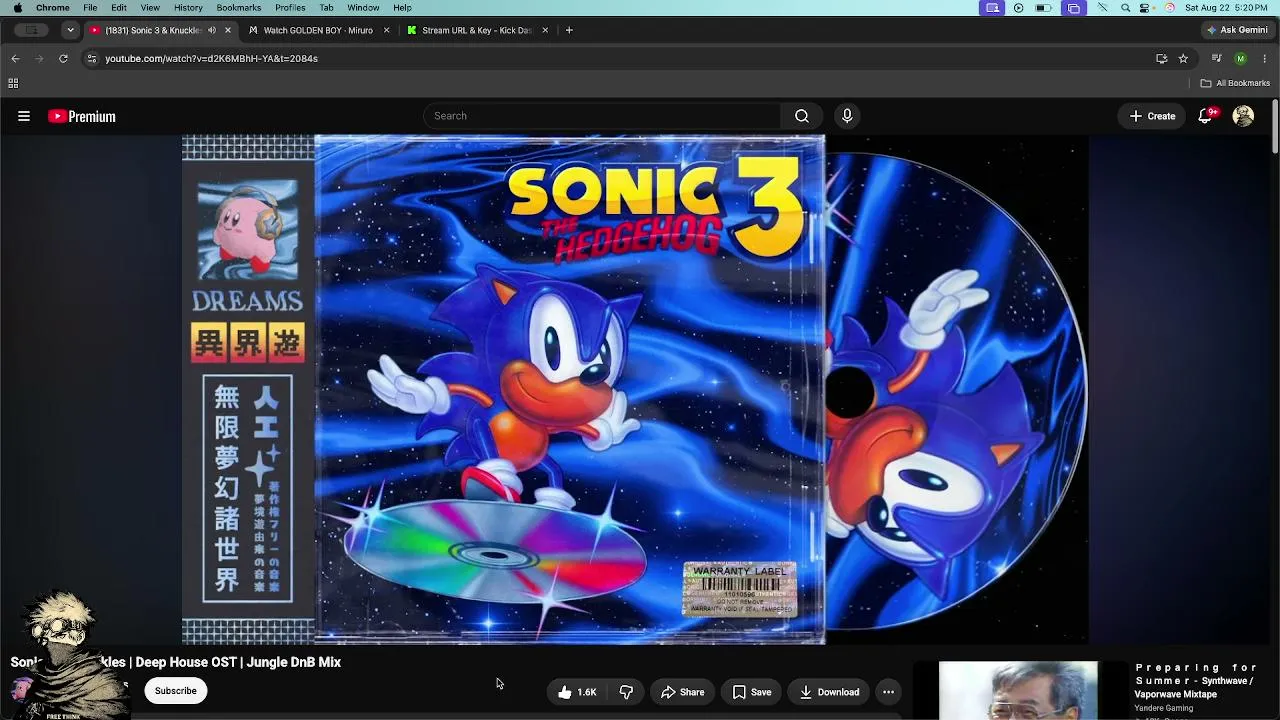
Task: Reload the YouTube page
Action: (x=63, y=58)
